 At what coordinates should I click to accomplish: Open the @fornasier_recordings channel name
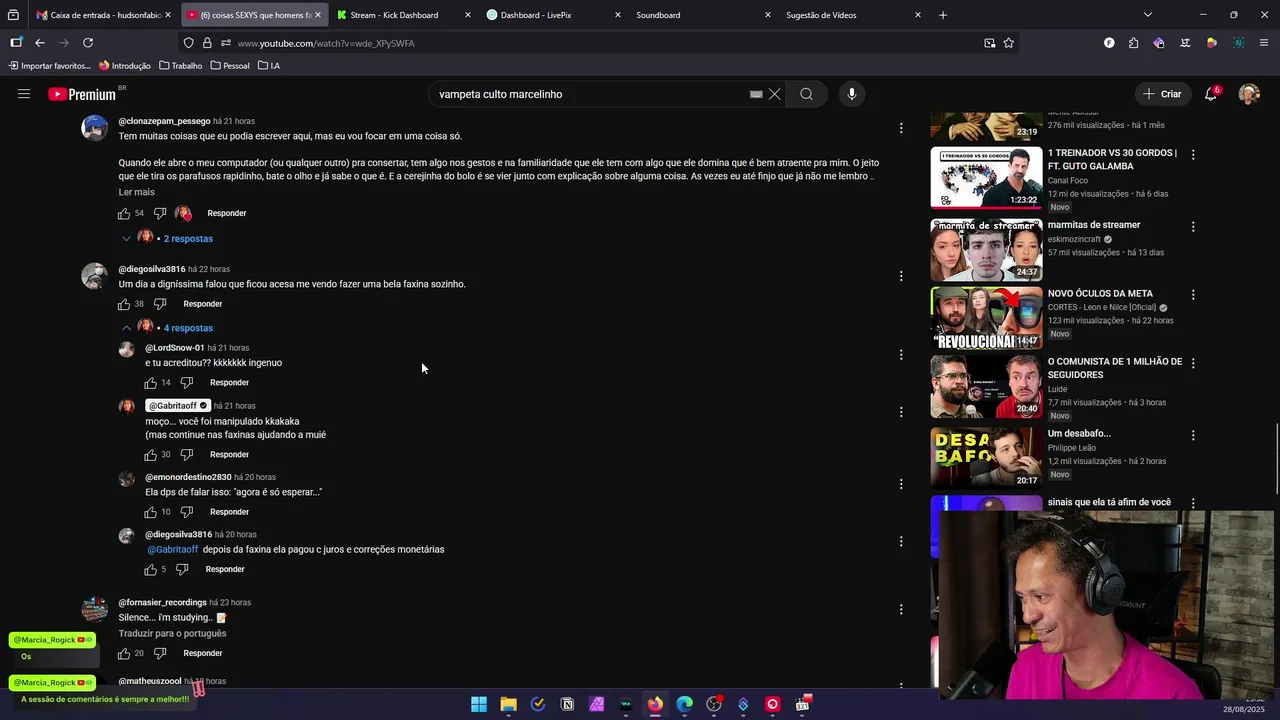click(162, 603)
